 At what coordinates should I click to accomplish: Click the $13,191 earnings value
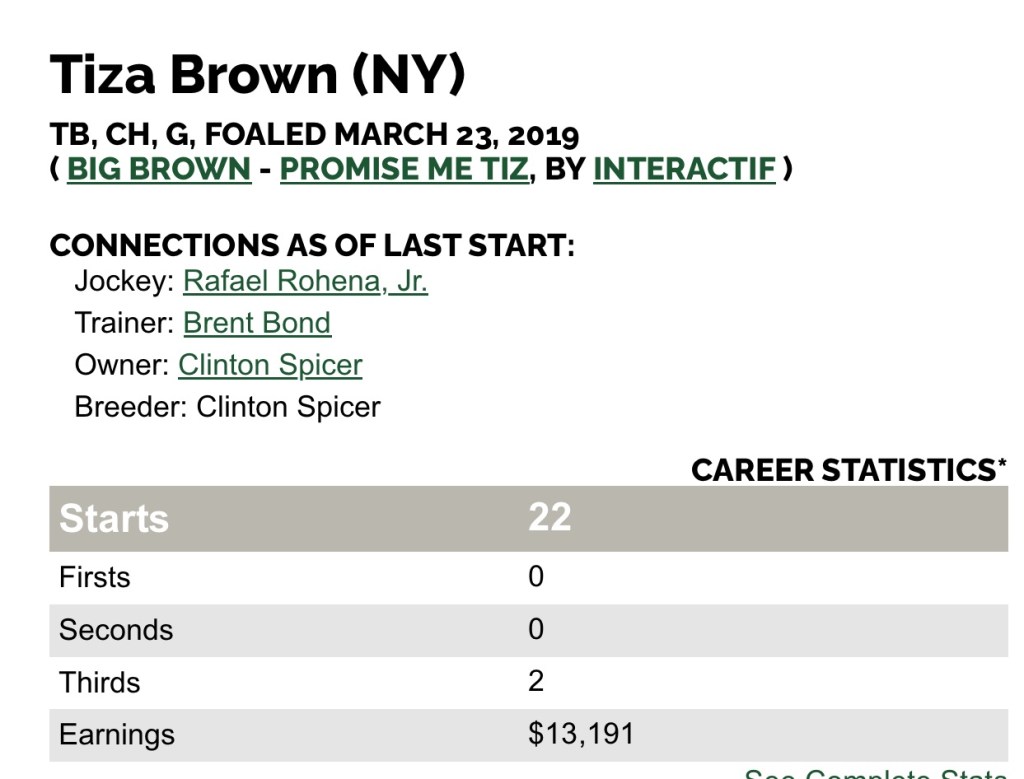(x=581, y=734)
